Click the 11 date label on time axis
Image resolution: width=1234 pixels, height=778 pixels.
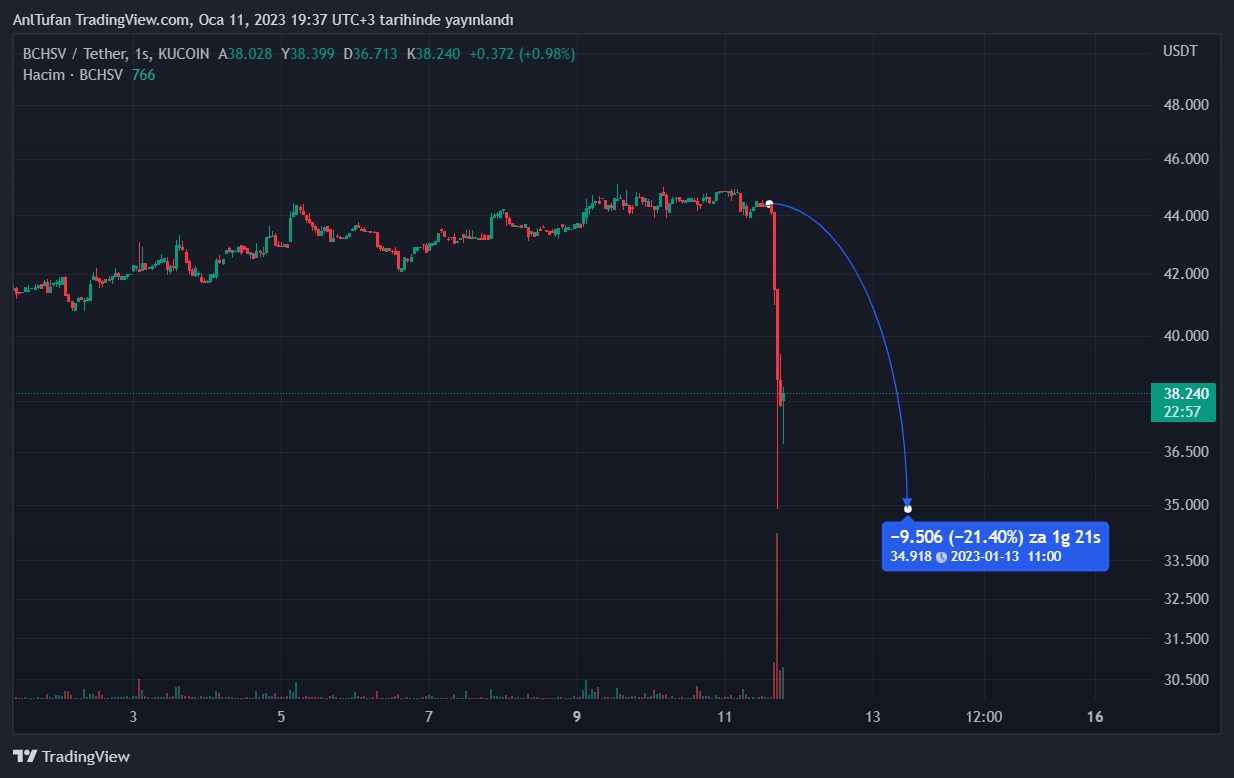725,716
